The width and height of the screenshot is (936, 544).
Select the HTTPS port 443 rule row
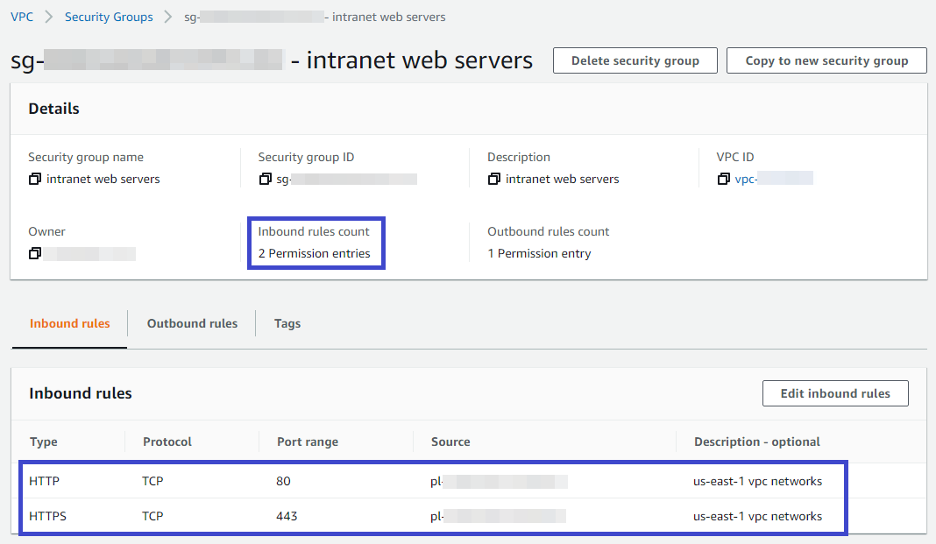[433, 516]
